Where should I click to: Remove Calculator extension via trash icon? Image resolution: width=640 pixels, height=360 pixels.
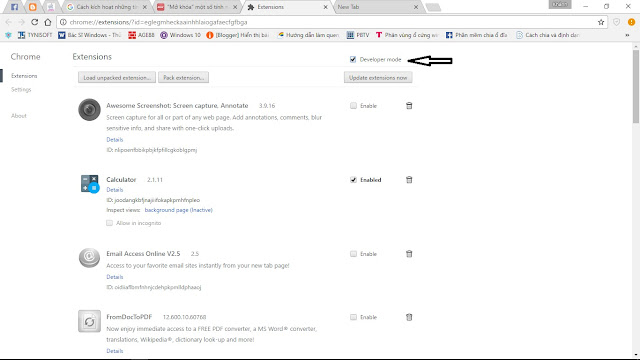[409, 180]
